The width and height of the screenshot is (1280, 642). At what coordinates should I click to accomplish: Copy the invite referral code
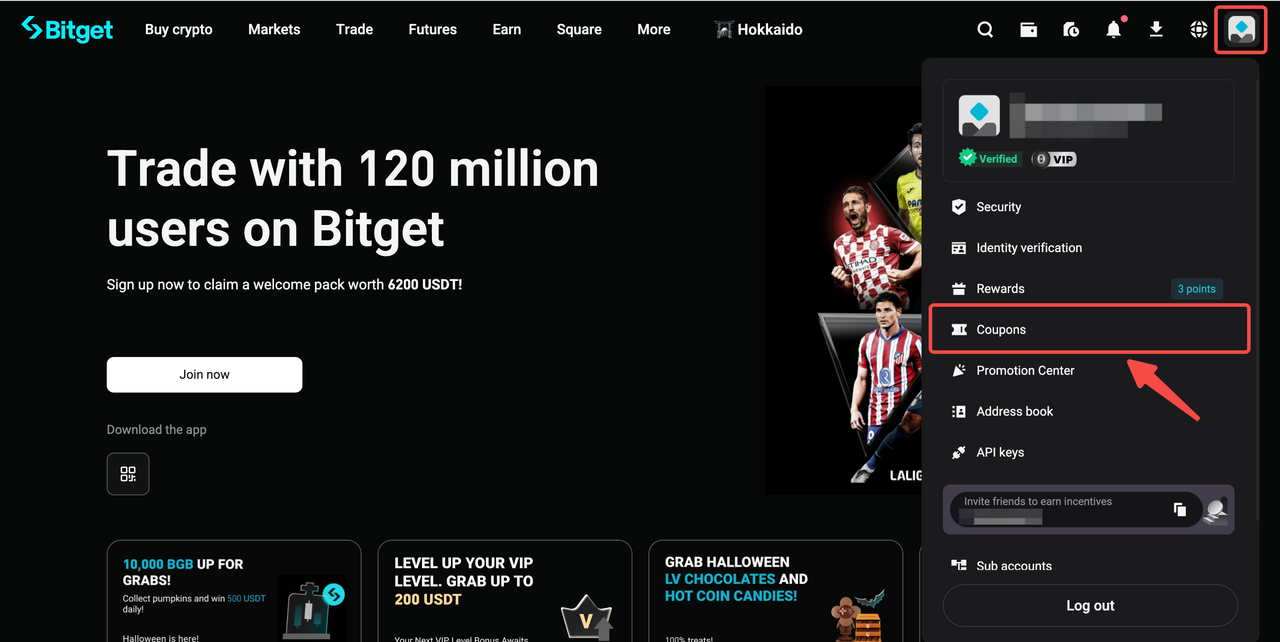coord(1180,509)
